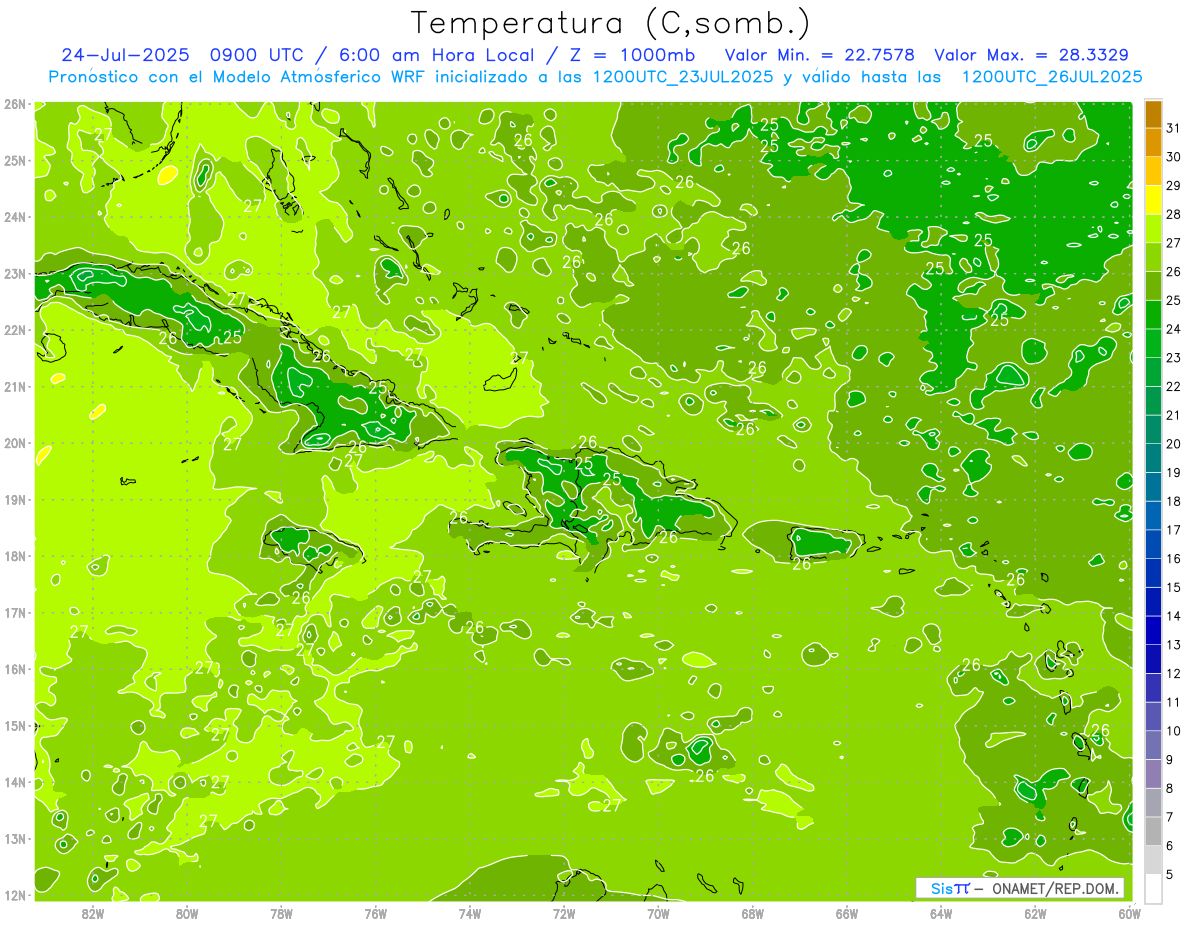
Task: Click the orange-brown legend swatch above 31
Action: pos(1153,115)
